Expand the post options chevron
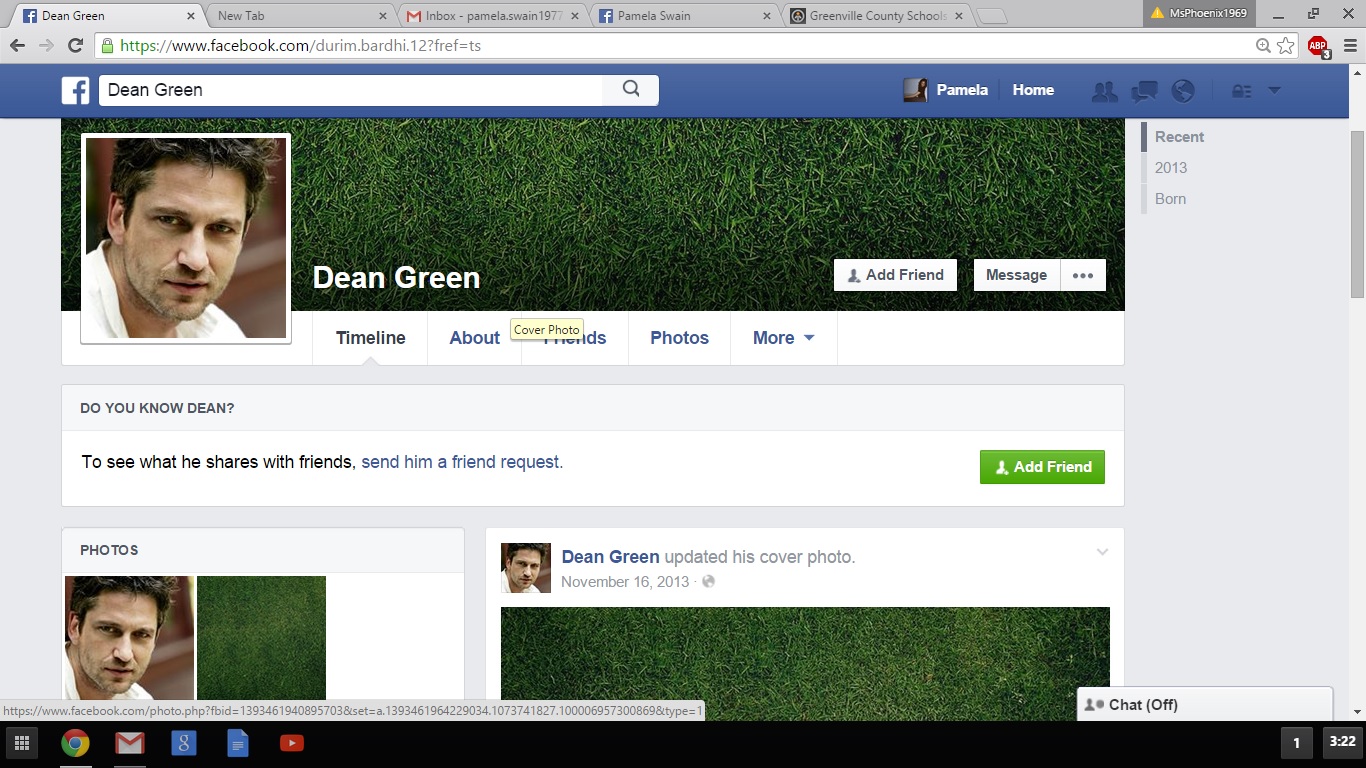The height and width of the screenshot is (768, 1366). click(1102, 552)
